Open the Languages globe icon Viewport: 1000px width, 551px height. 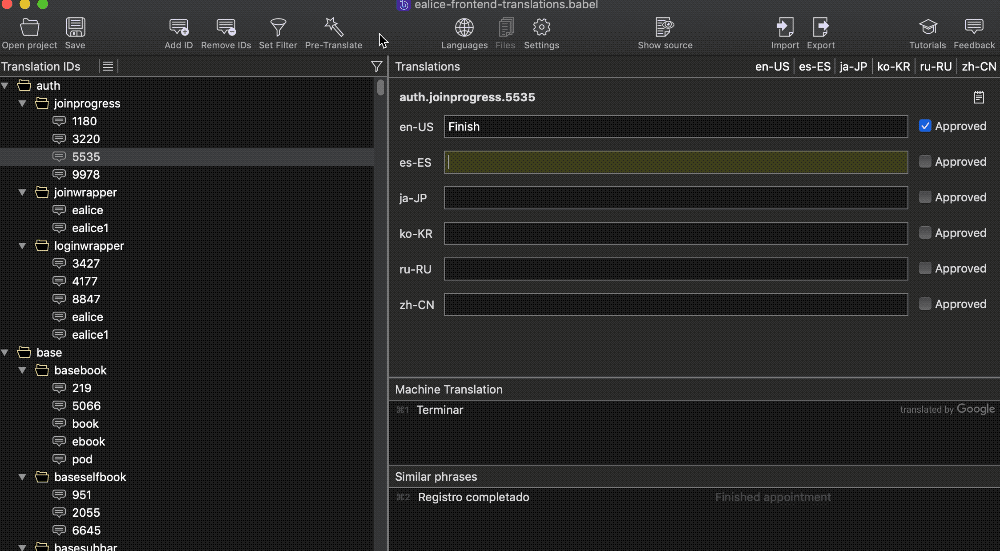coord(464,27)
